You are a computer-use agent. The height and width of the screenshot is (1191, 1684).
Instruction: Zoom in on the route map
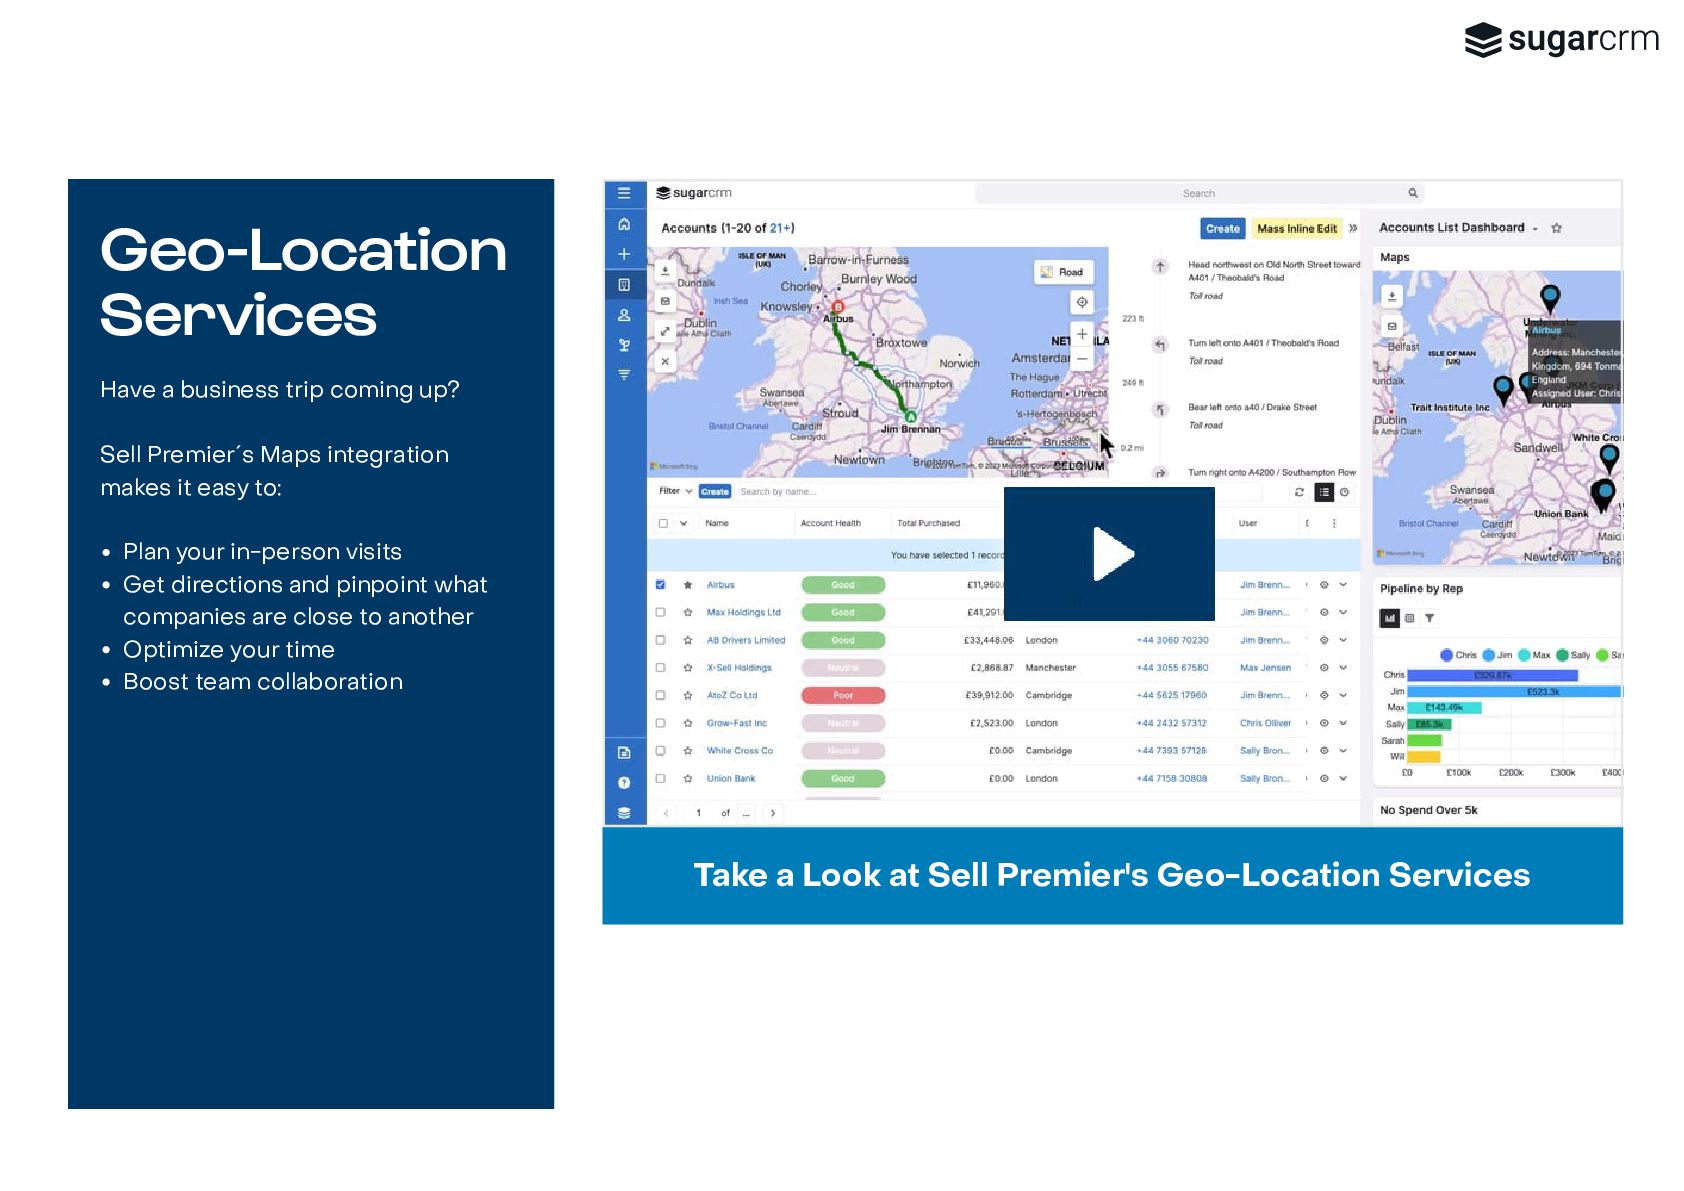coord(1082,334)
